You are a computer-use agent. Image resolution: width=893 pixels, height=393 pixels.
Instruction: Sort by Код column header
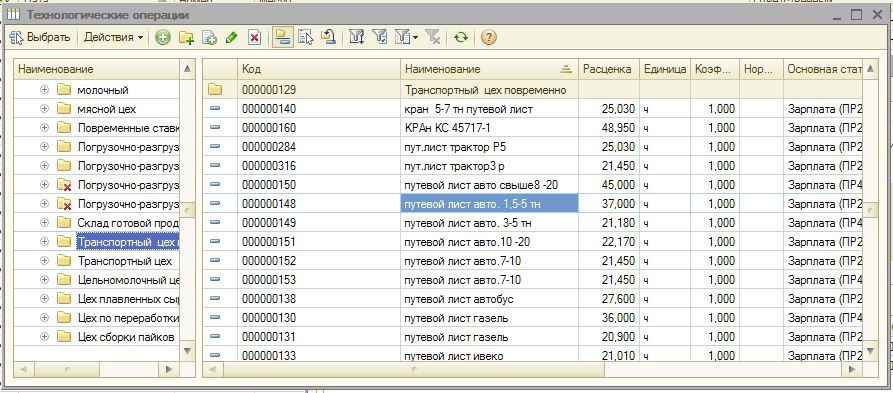[x=319, y=69]
